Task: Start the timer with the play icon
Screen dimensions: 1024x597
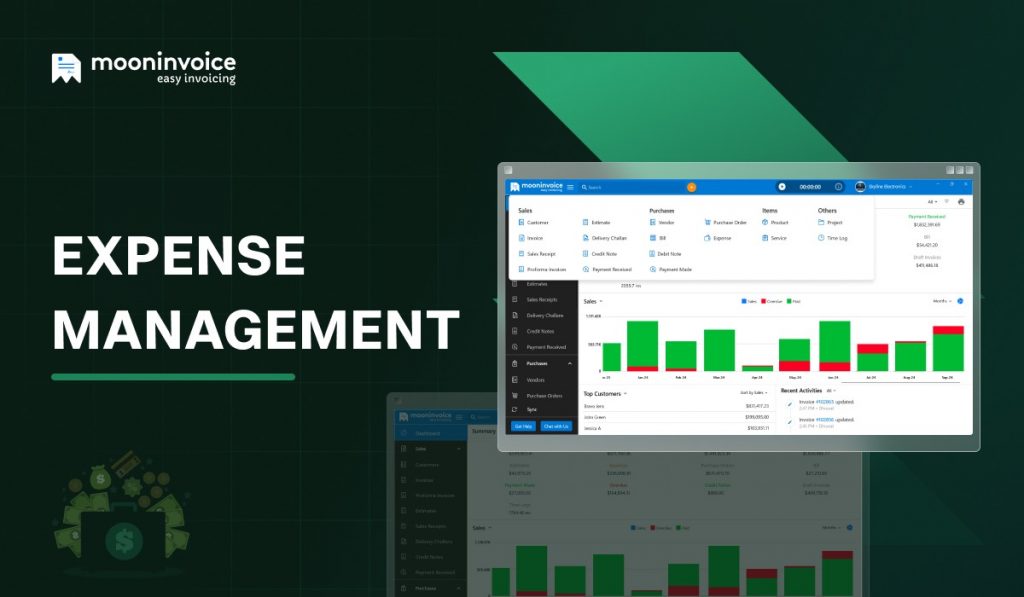Action: coord(782,187)
